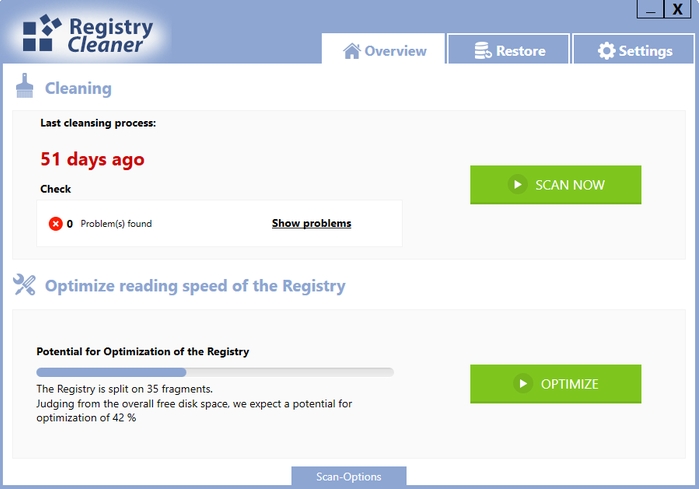Image resolution: width=699 pixels, height=489 pixels.
Task: Minimize the Registry Cleaner window
Action: 650,9
